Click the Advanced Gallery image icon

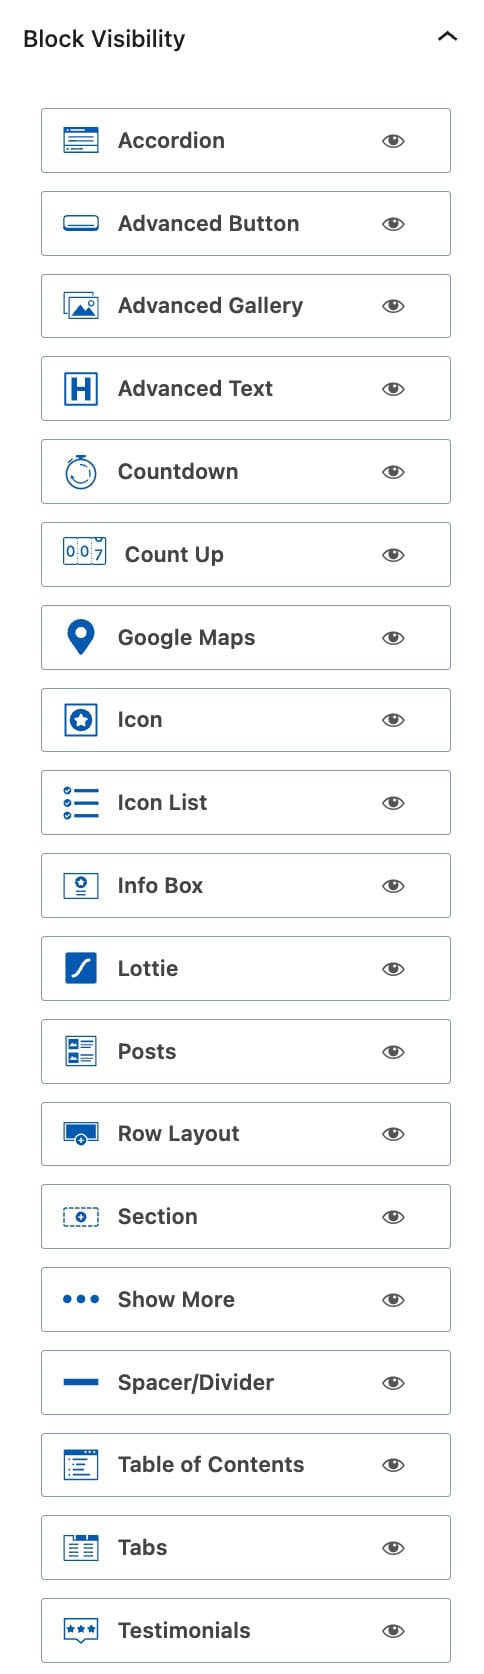tap(81, 306)
